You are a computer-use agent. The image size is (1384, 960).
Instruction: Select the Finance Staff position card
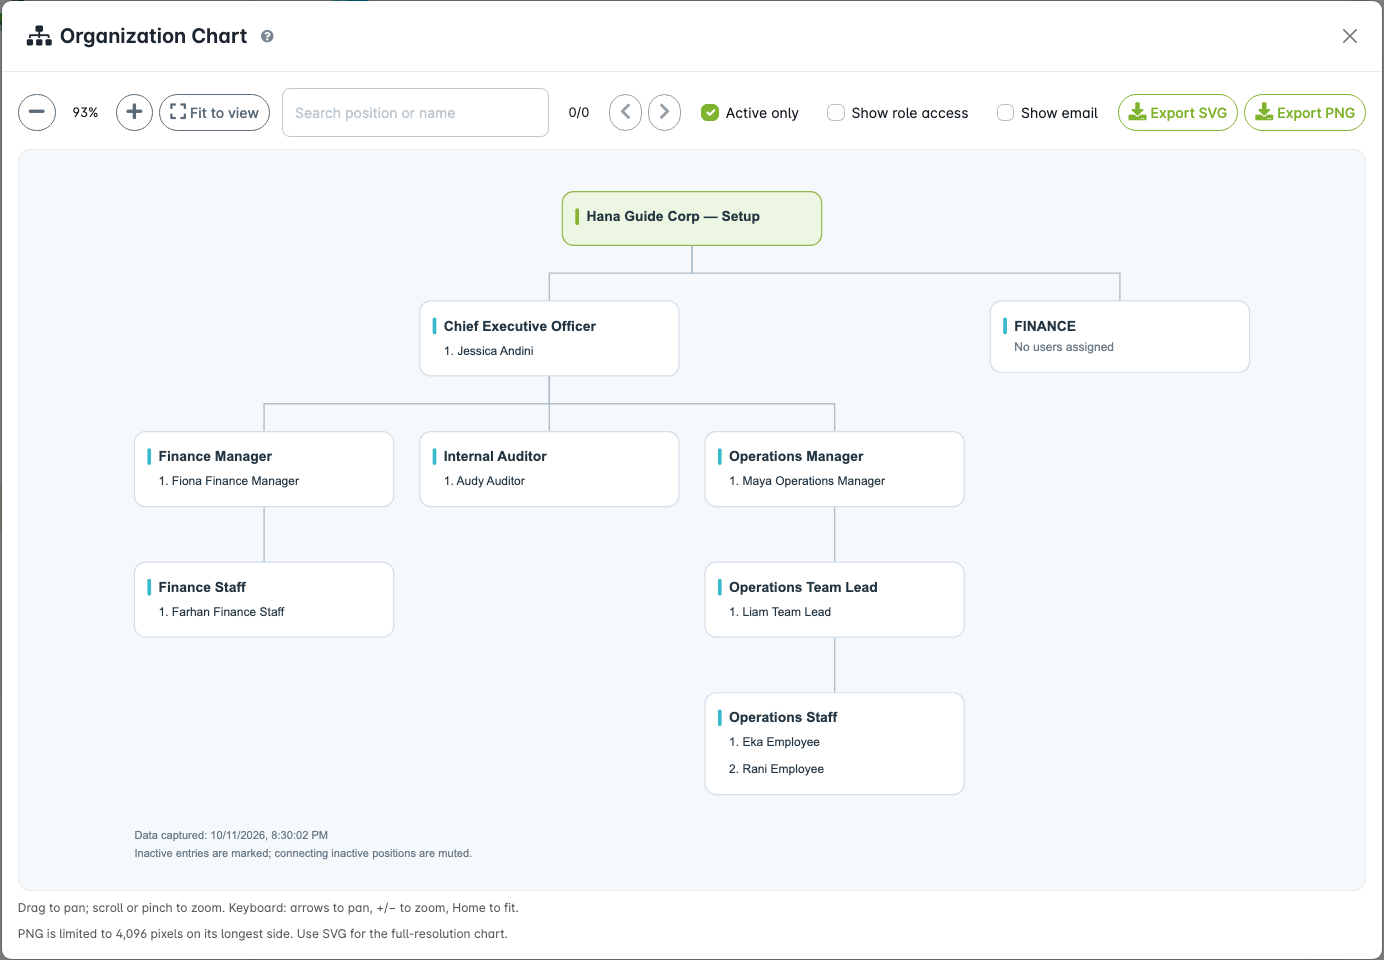pos(264,599)
